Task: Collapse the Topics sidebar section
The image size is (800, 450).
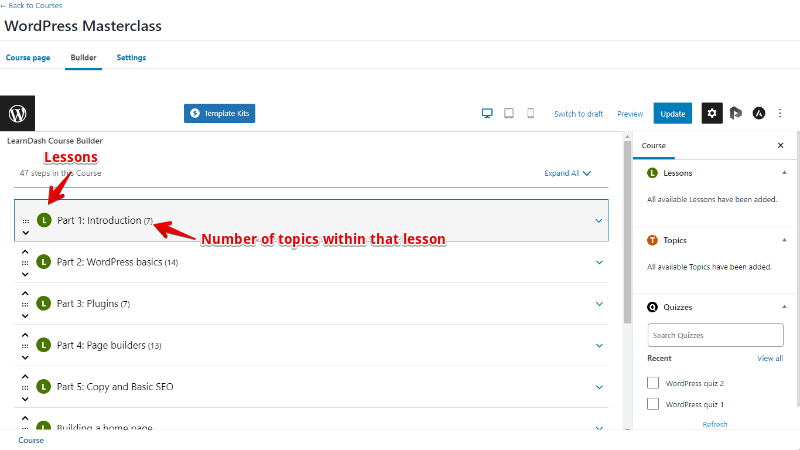Action: [784, 240]
